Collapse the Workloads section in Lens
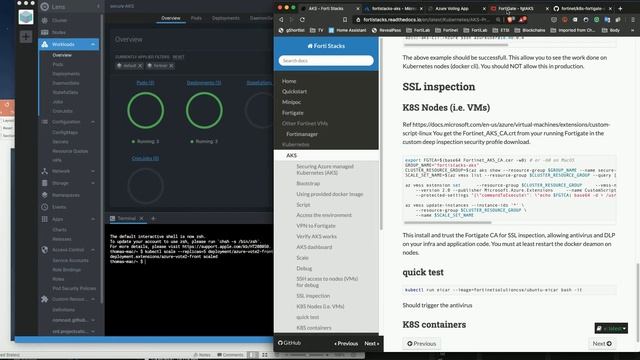 coord(93,44)
